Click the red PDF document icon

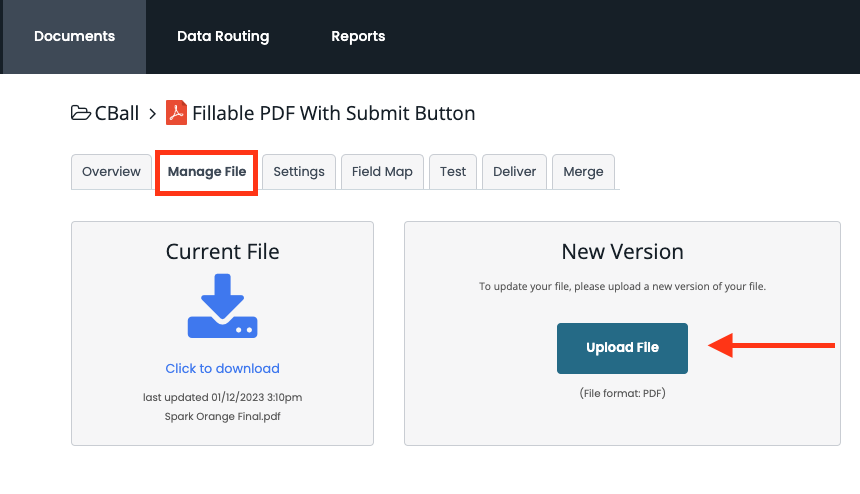tap(176, 113)
